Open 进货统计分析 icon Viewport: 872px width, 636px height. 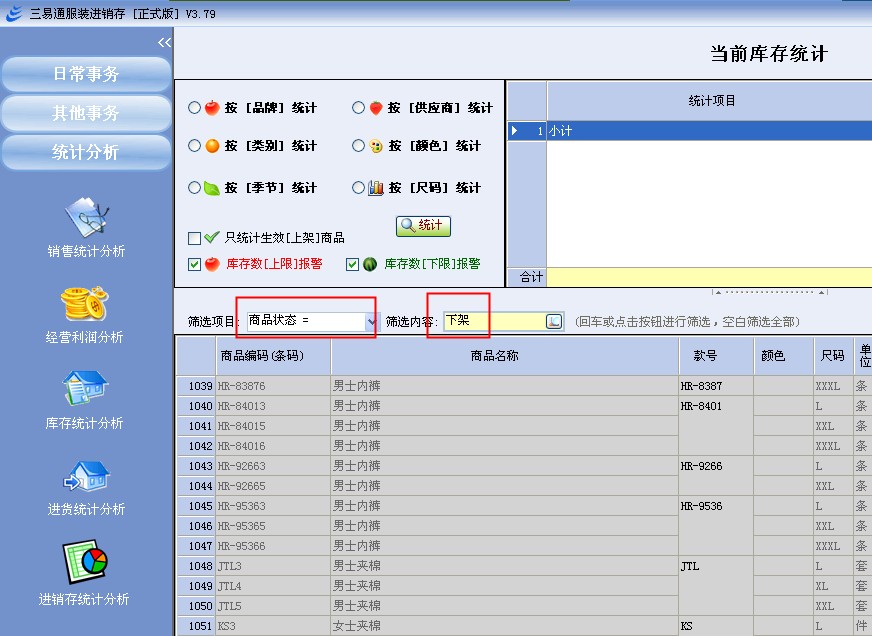(x=86, y=475)
